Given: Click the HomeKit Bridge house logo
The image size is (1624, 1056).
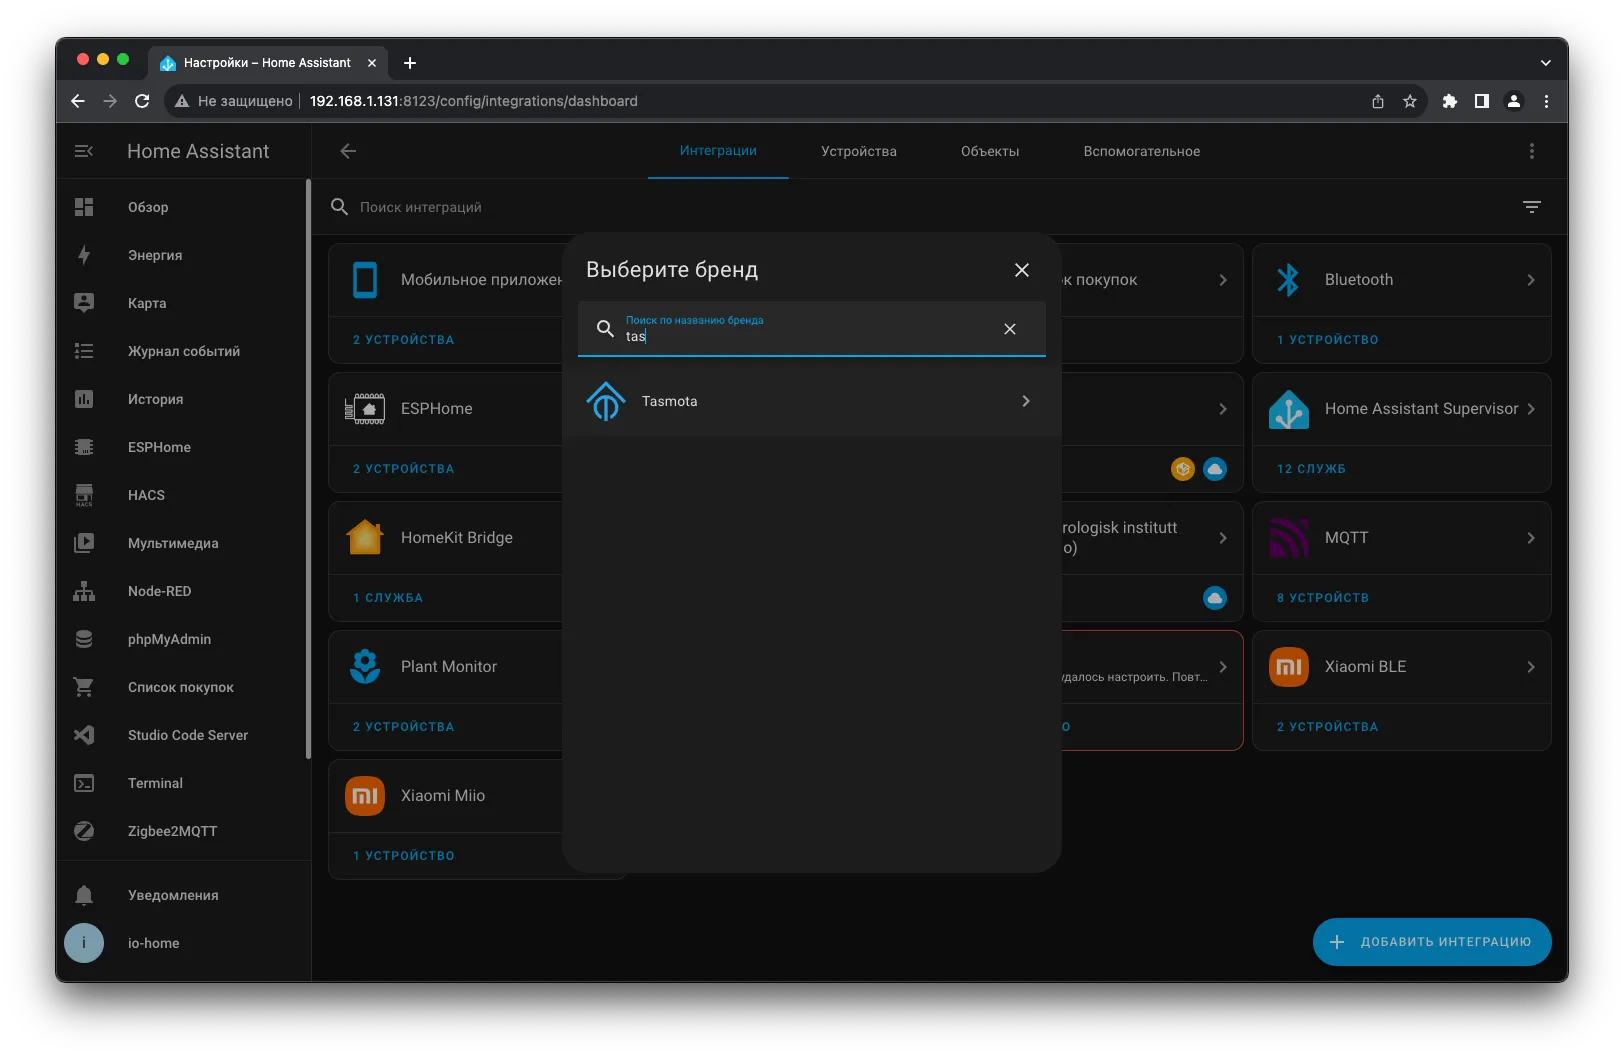Looking at the screenshot, I should click(365, 538).
